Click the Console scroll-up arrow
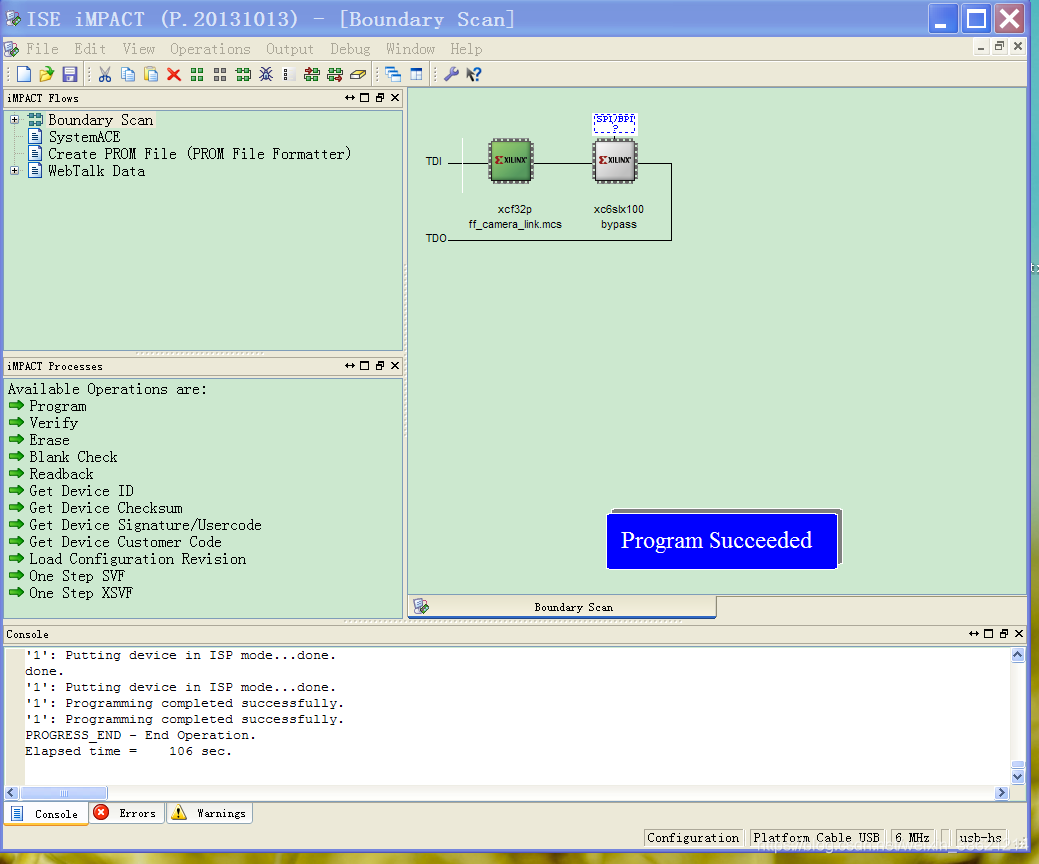Image resolution: width=1039 pixels, height=864 pixels. coord(1018,655)
